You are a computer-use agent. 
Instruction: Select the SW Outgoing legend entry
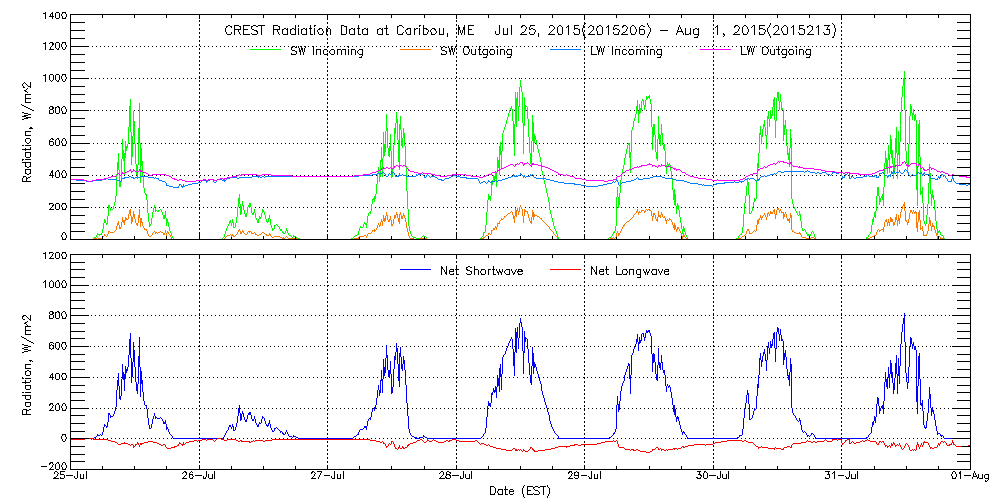[477, 51]
